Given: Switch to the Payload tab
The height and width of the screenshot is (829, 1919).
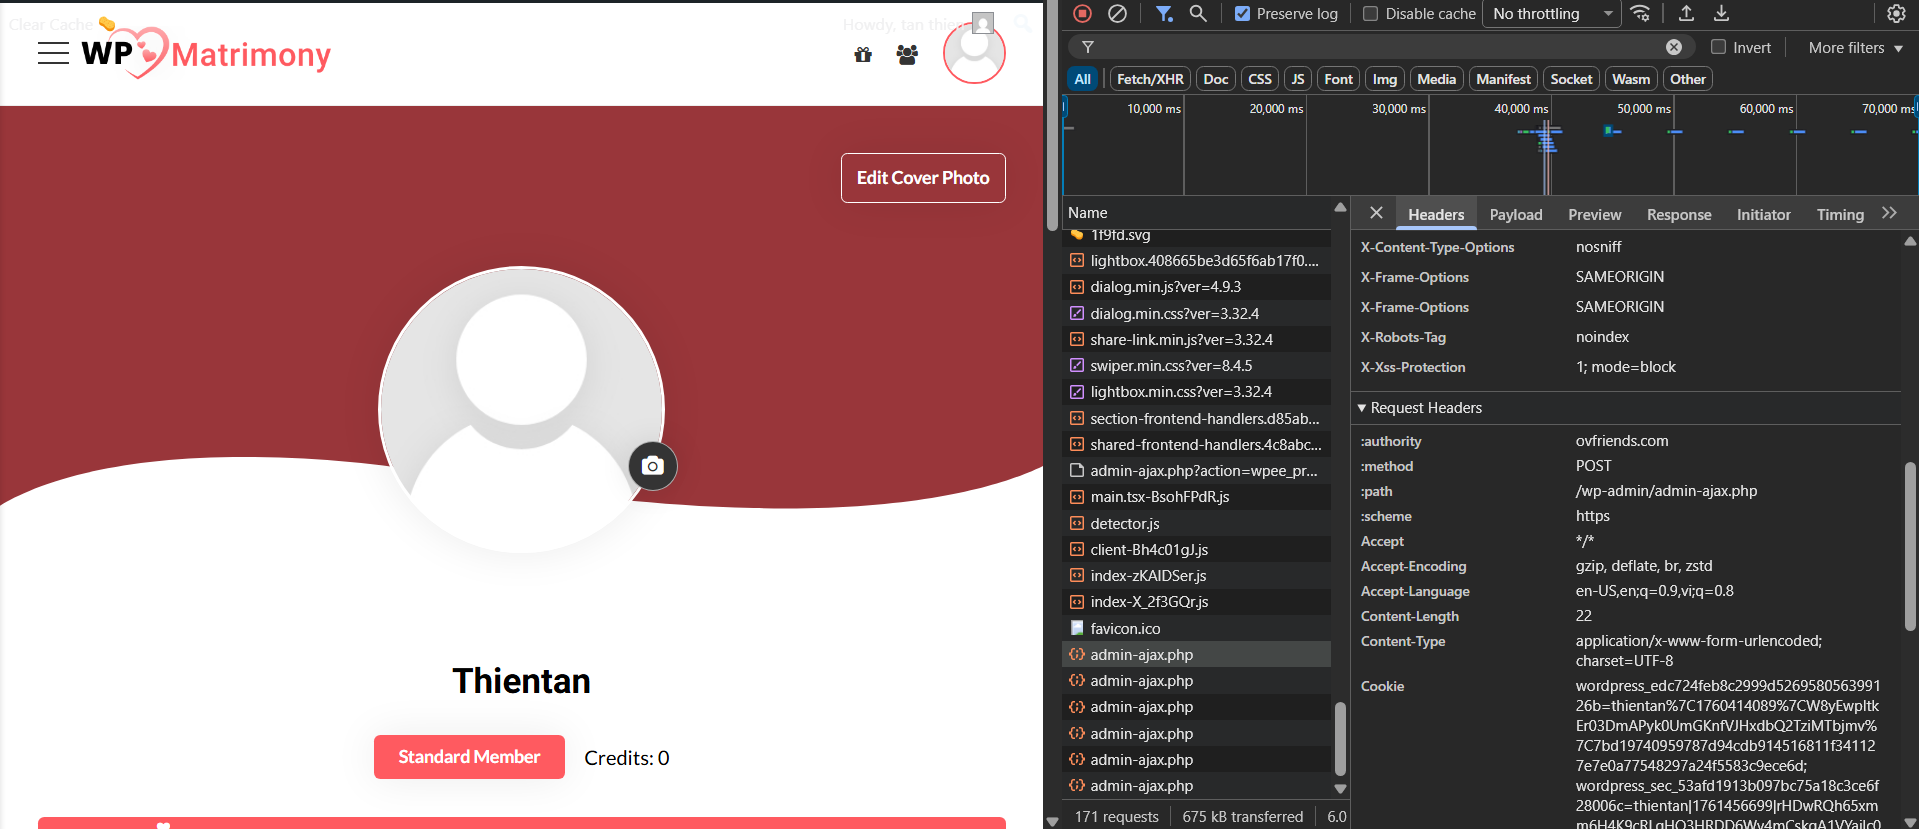Looking at the screenshot, I should [x=1515, y=215].
